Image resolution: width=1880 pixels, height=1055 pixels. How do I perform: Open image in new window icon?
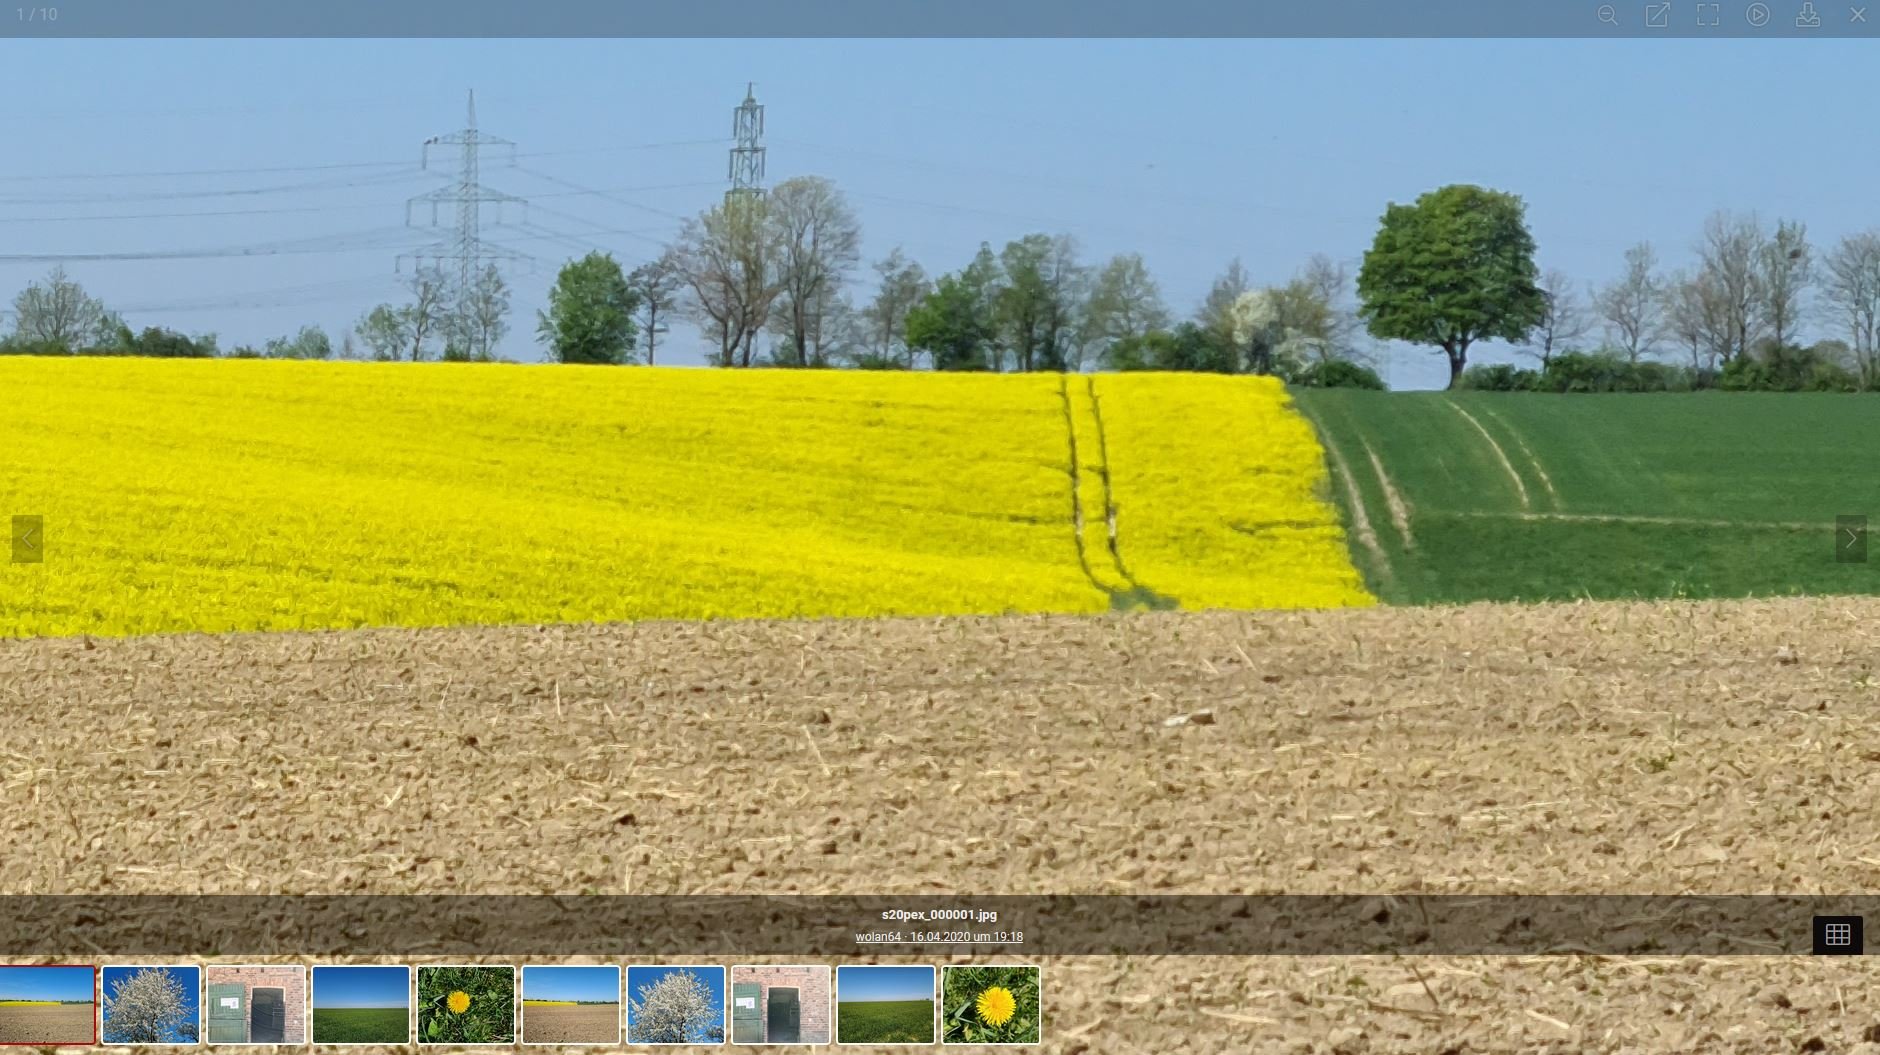(1657, 15)
